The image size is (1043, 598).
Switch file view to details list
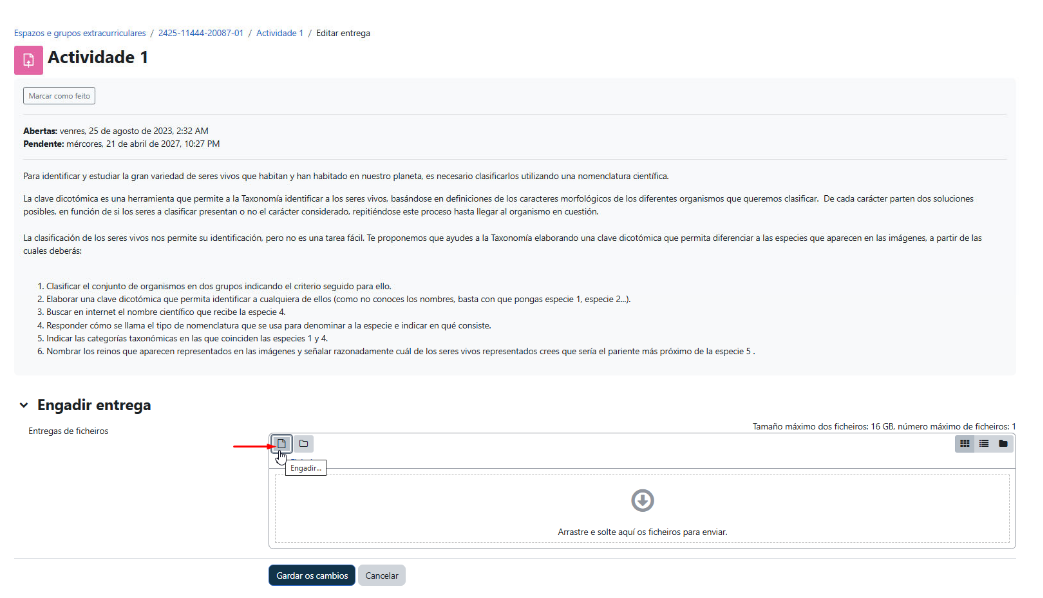tap(984, 443)
